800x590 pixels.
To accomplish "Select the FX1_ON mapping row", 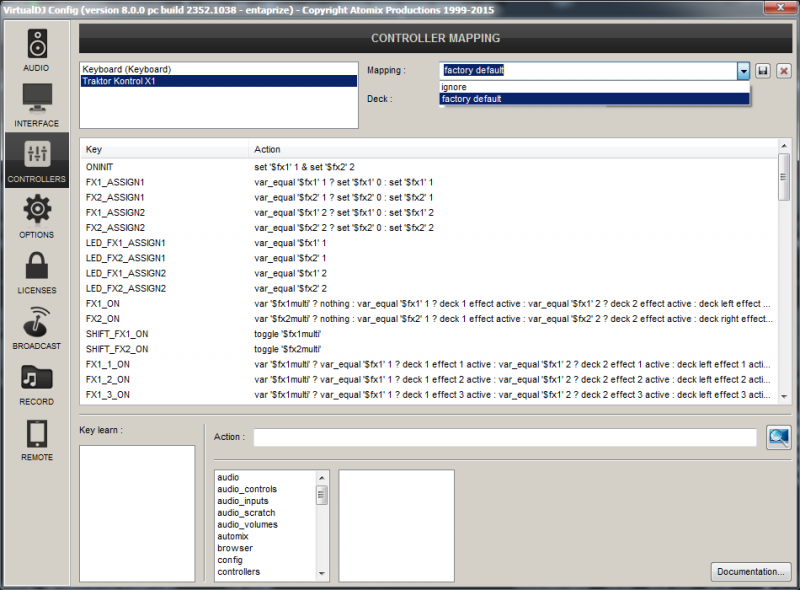I will [x=429, y=304].
